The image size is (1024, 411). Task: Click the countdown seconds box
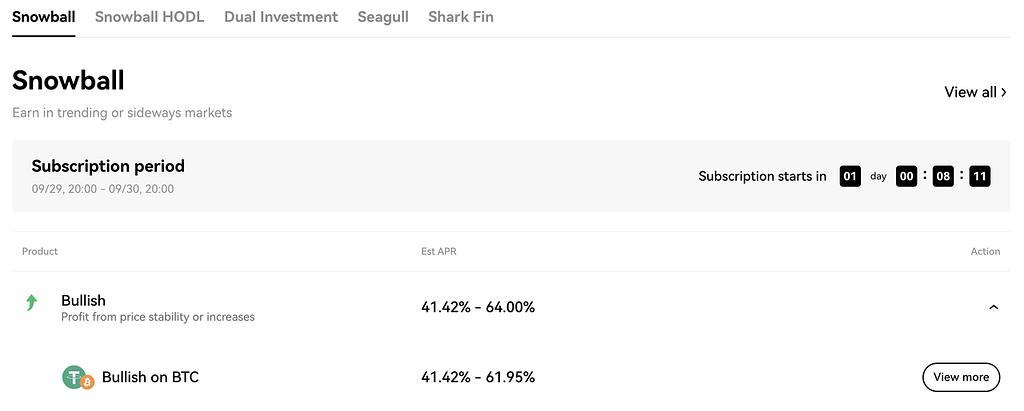coord(980,176)
